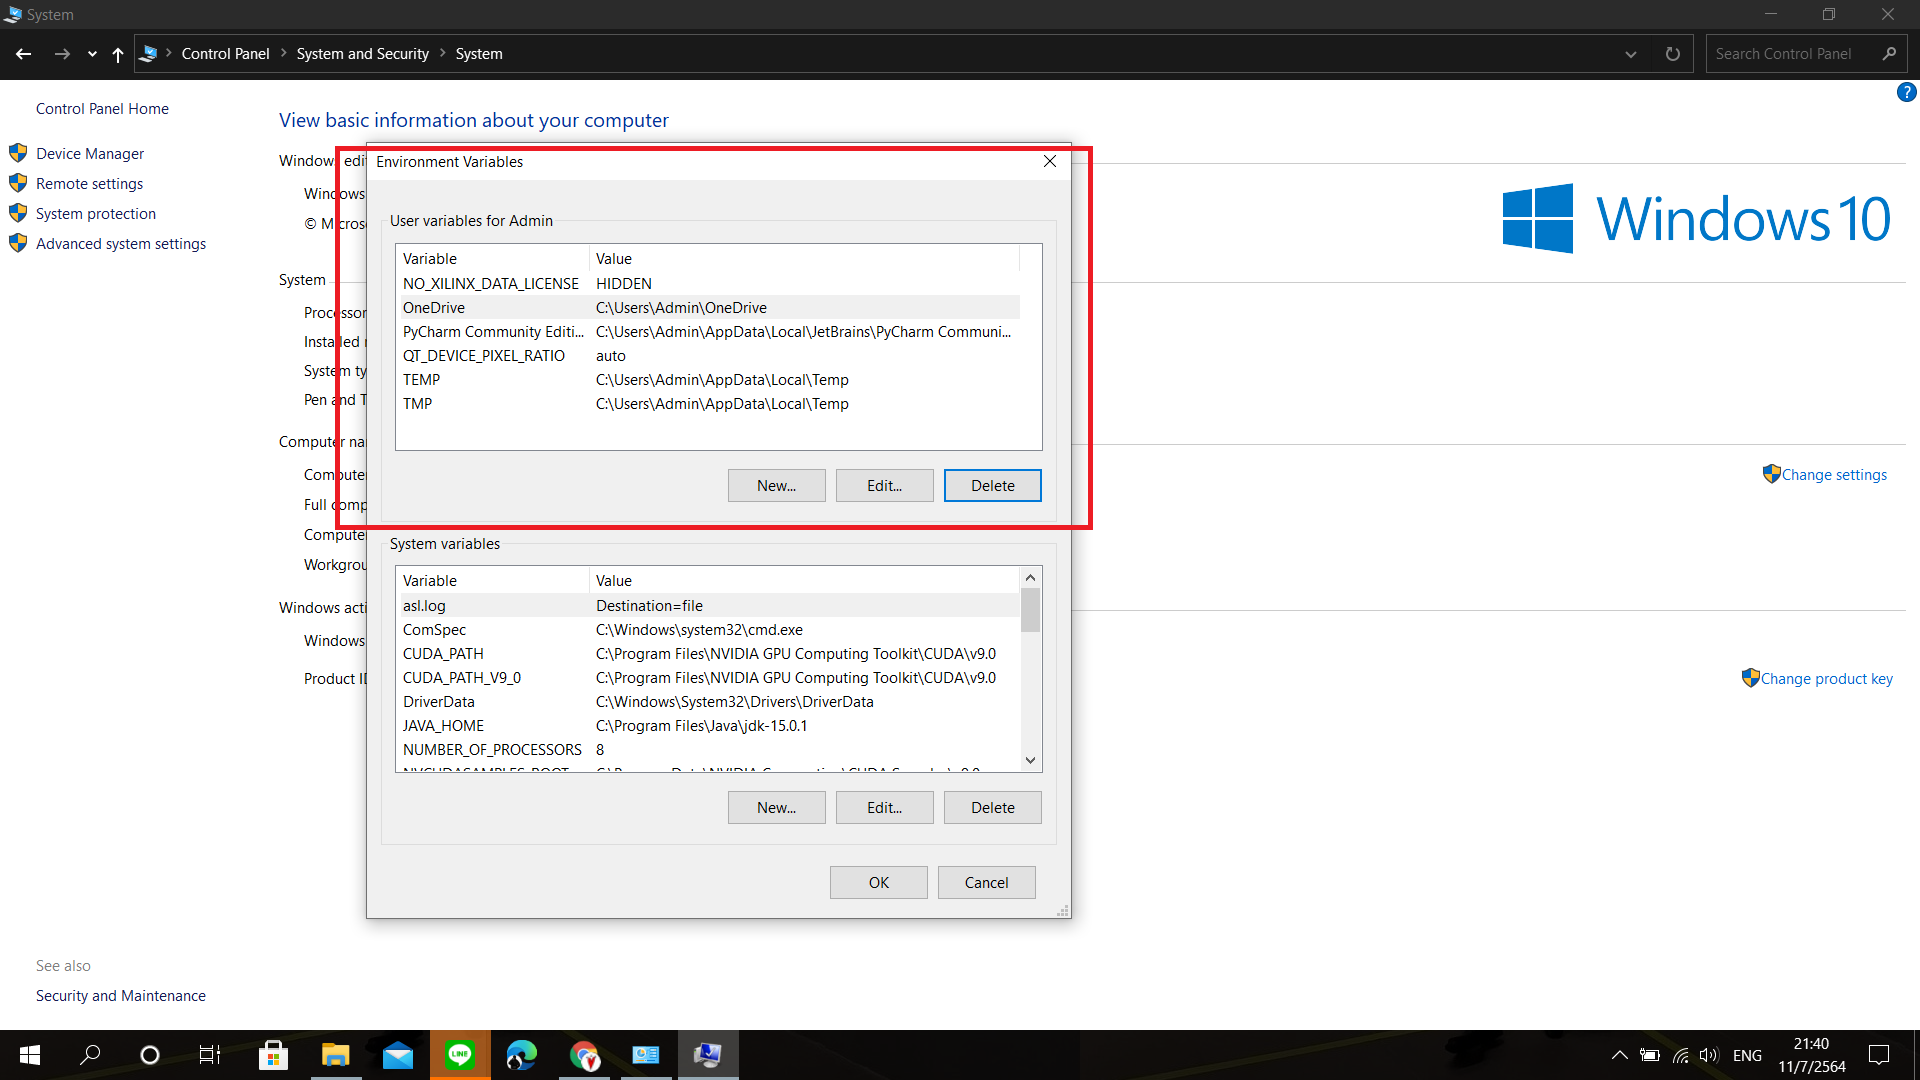The width and height of the screenshot is (1920, 1080).
Task: Click Edit button for user variables
Action: [884, 486]
